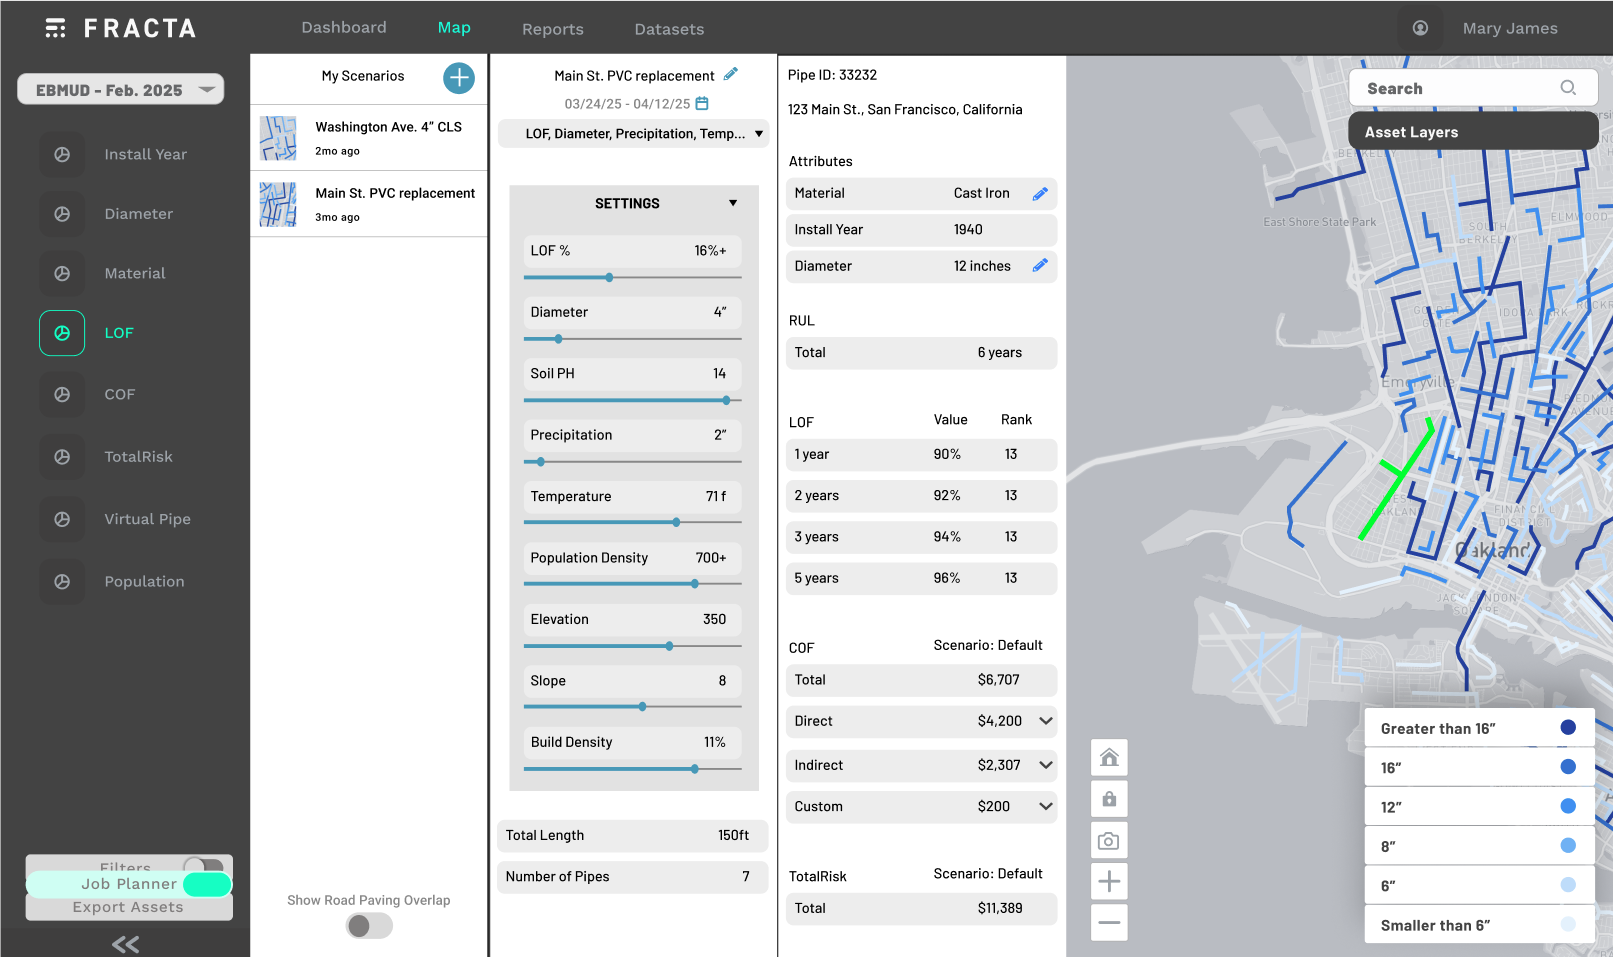Adjust the Build Density slider handle
This screenshot has height=957, width=1613.
click(x=694, y=769)
